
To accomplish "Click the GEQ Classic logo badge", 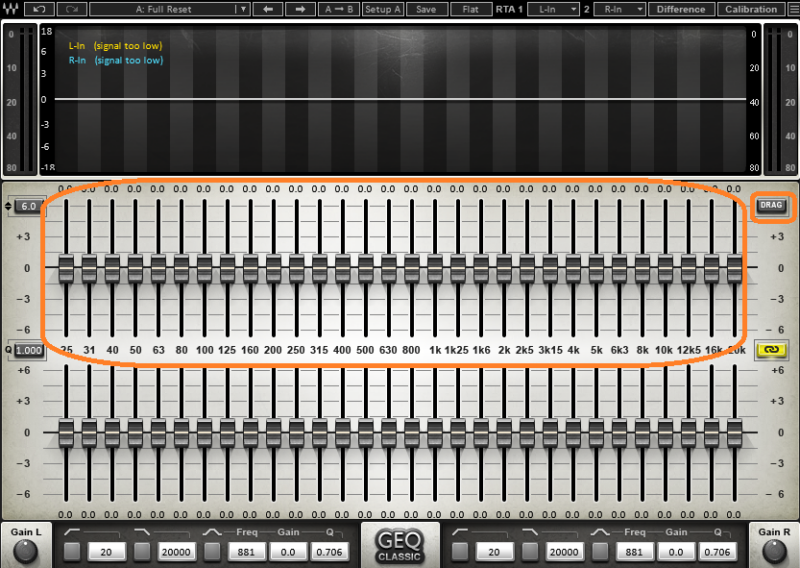I will pos(400,545).
